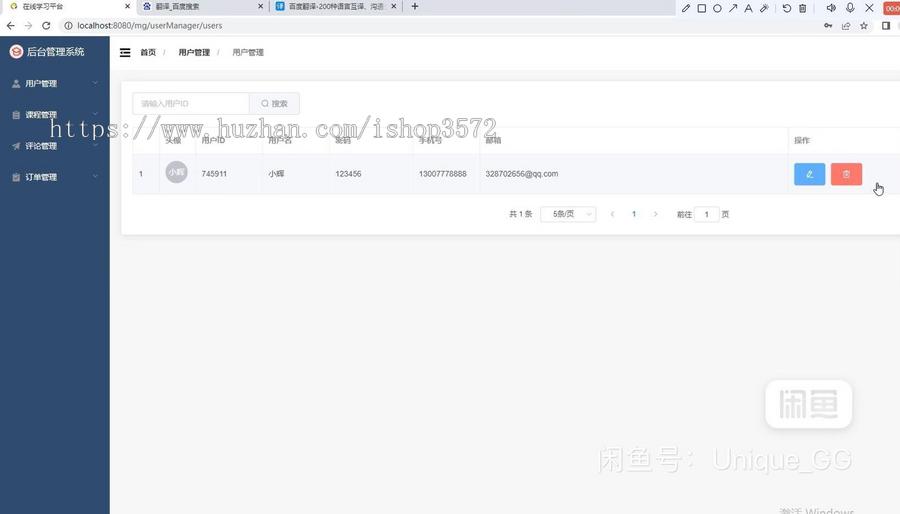This screenshot has width=900, height=514.
Task: Expand the 订单管理 sidebar menu
Action: [55, 177]
